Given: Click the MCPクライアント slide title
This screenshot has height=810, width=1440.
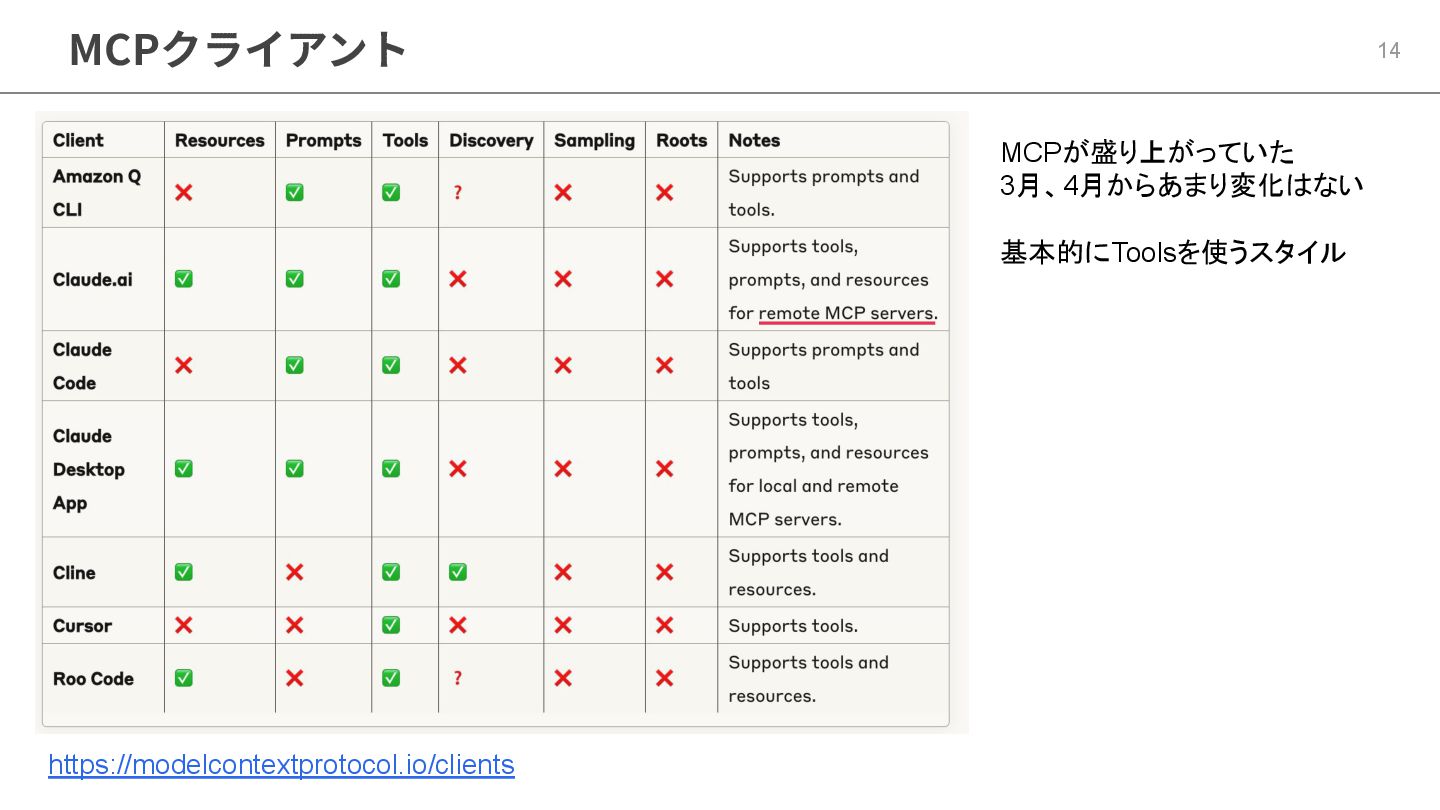Looking at the screenshot, I should 238,49.
